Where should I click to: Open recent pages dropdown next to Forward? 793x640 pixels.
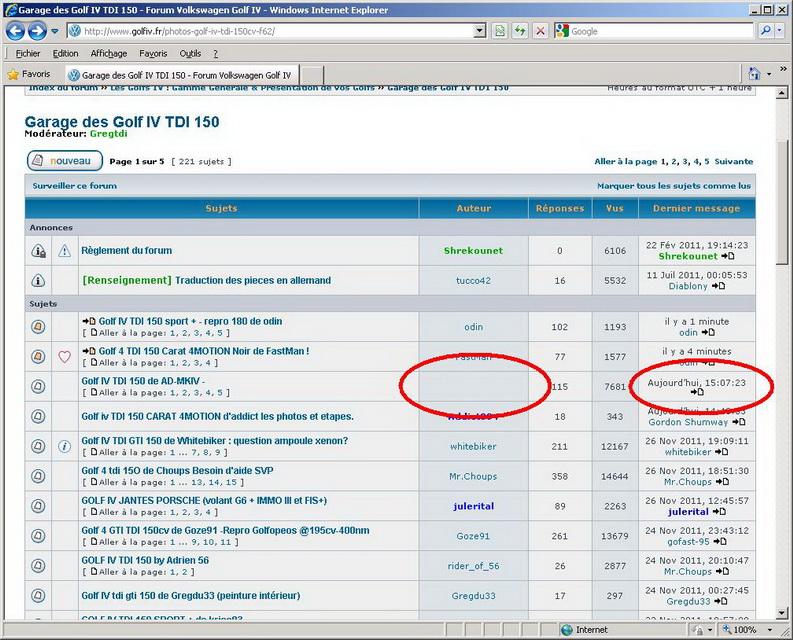(x=55, y=31)
